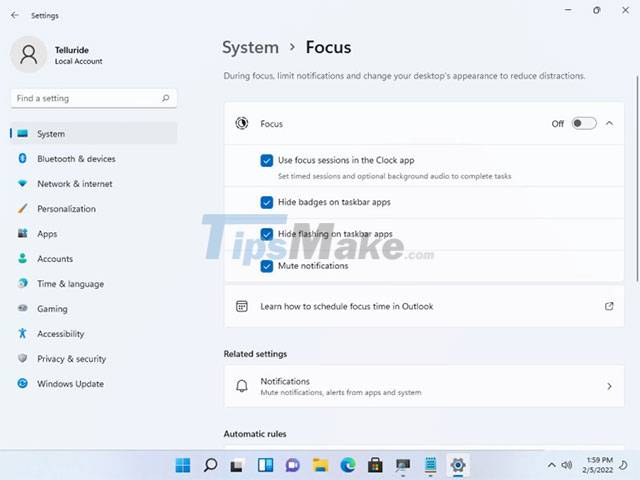Click the vertical scrollbar of settings page
The image size is (640, 480).
pyautogui.click(x=637, y=178)
